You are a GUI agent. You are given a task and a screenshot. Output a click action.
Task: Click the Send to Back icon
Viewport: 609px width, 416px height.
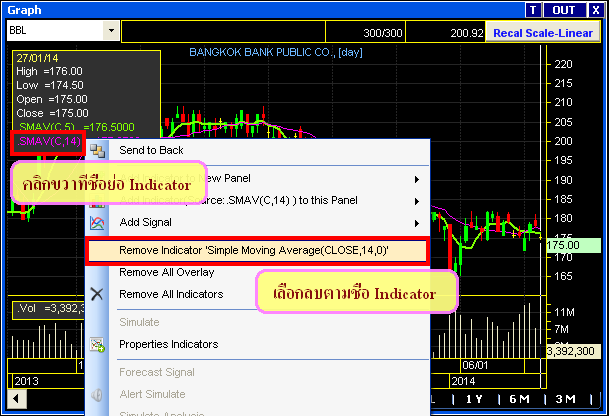pyautogui.click(x=97, y=151)
